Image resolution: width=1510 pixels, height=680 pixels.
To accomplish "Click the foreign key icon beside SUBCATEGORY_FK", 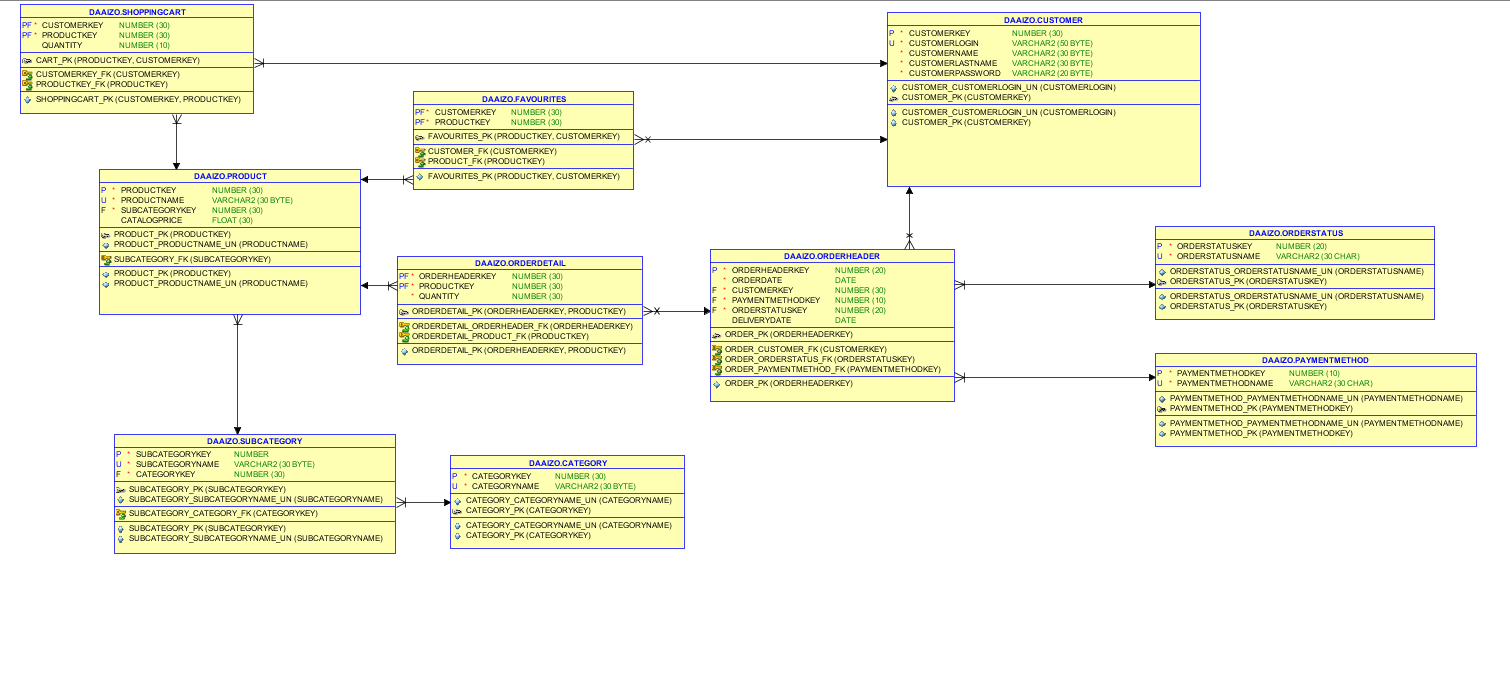I will (106, 259).
